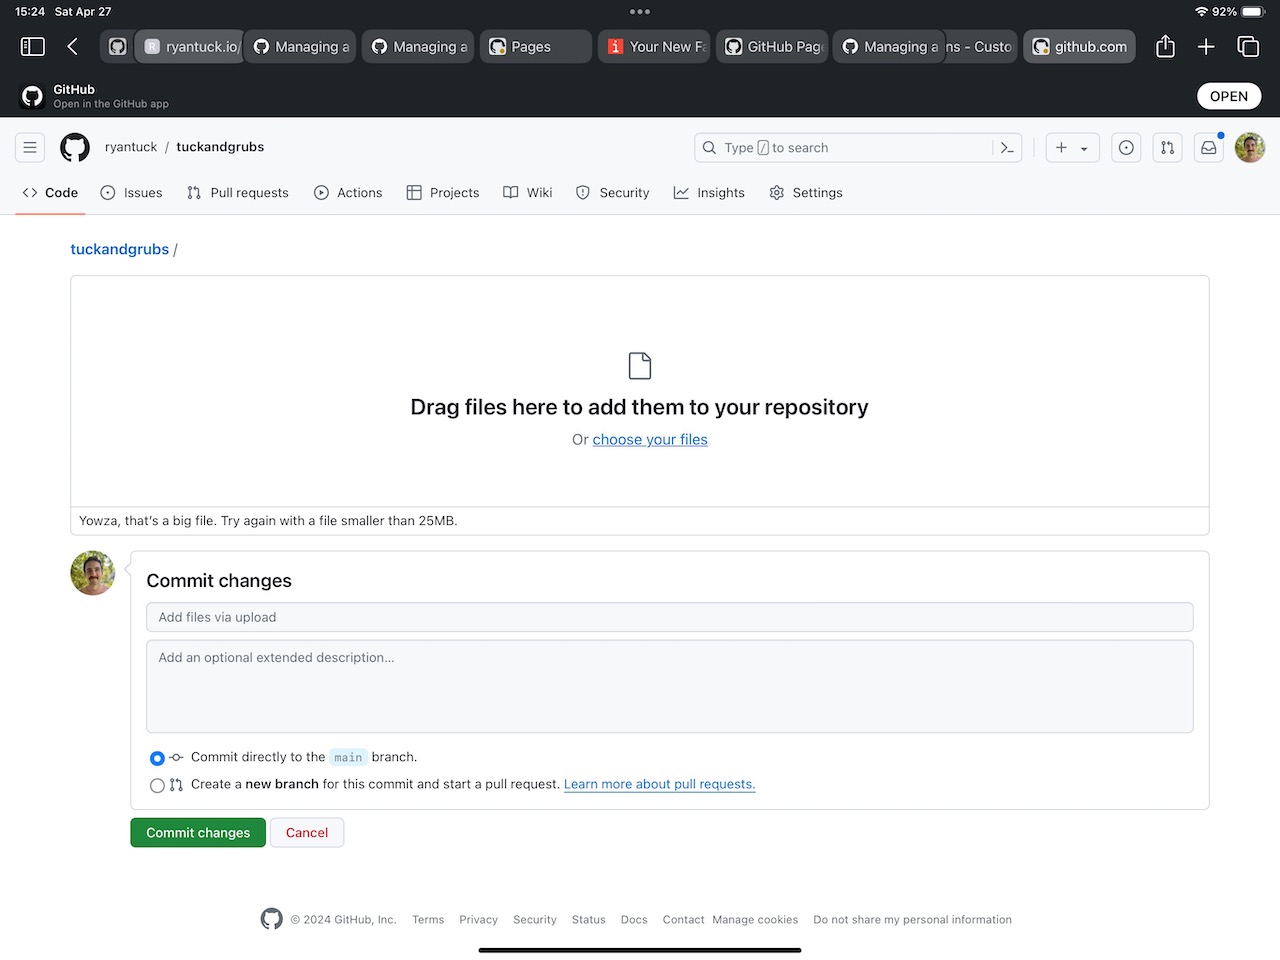Tap Safari share icon
Image resolution: width=1280 pixels, height=960 pixels.
tap(1165, 47)
